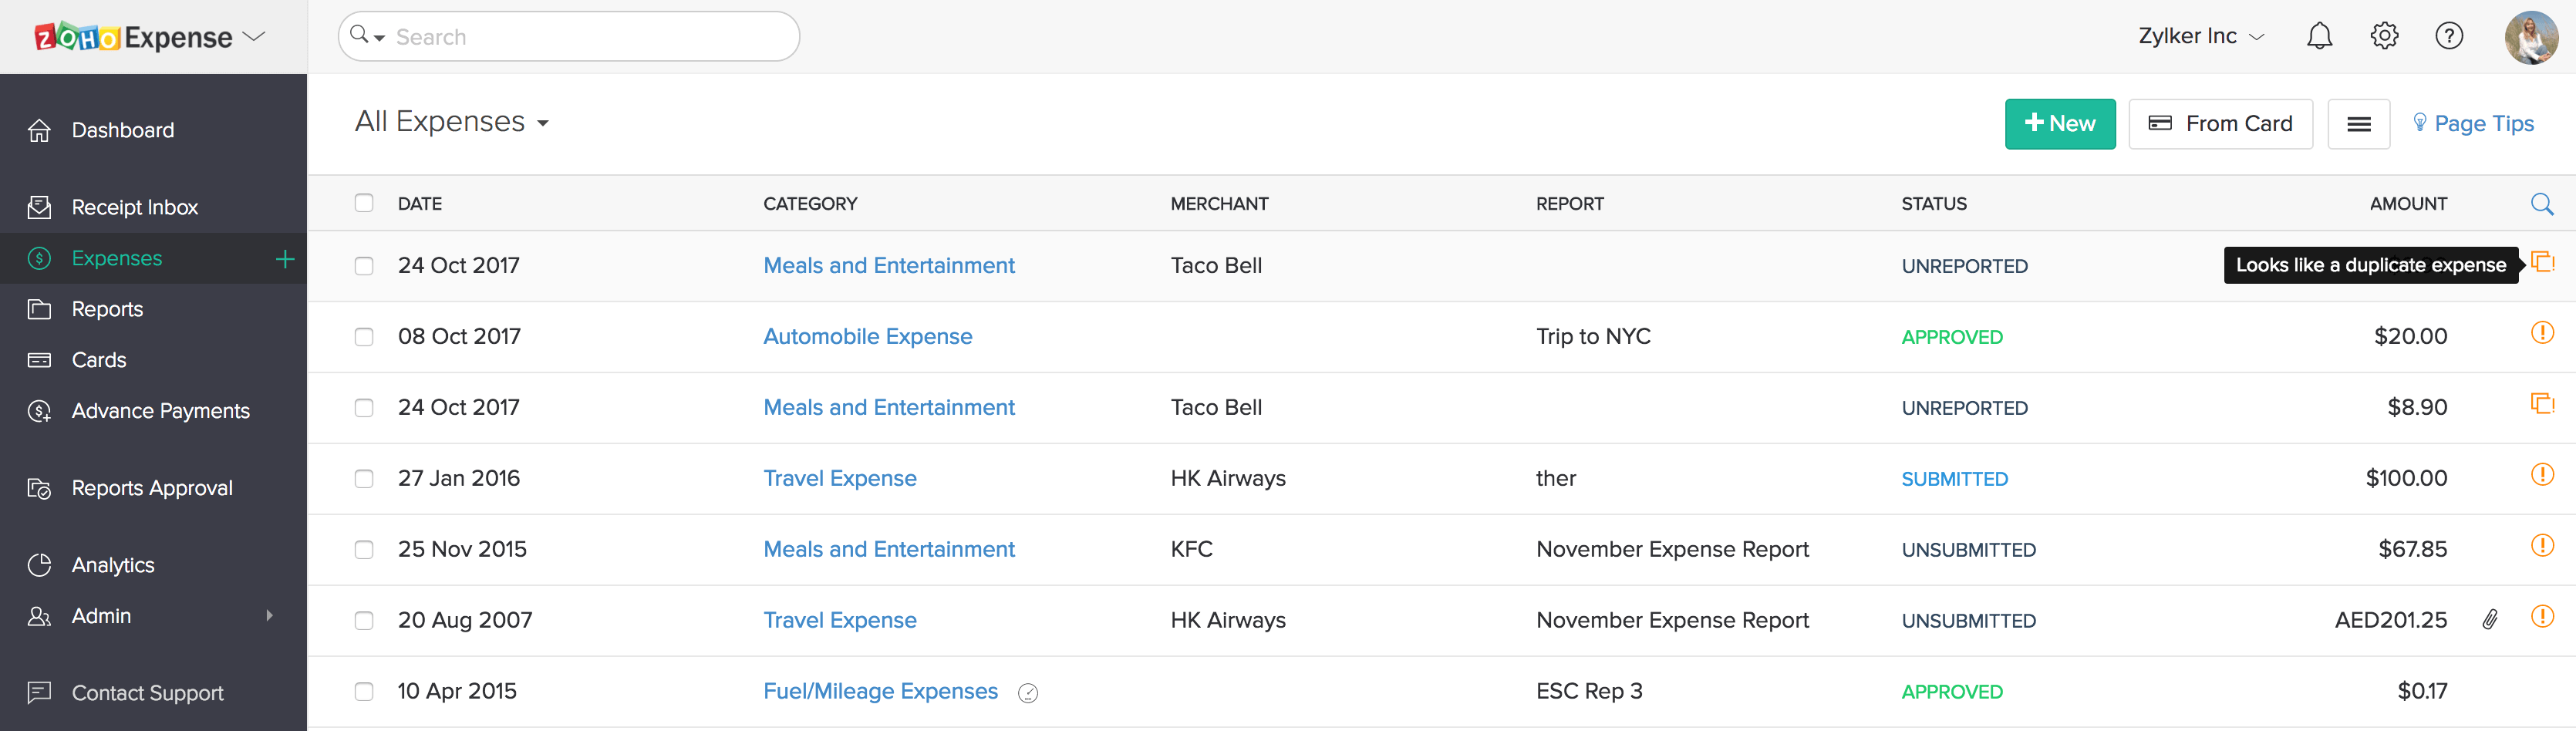Expand the Admin submenu arrow
The height and width of the screenshot is (731, 2576).
[x=269, y=616]
